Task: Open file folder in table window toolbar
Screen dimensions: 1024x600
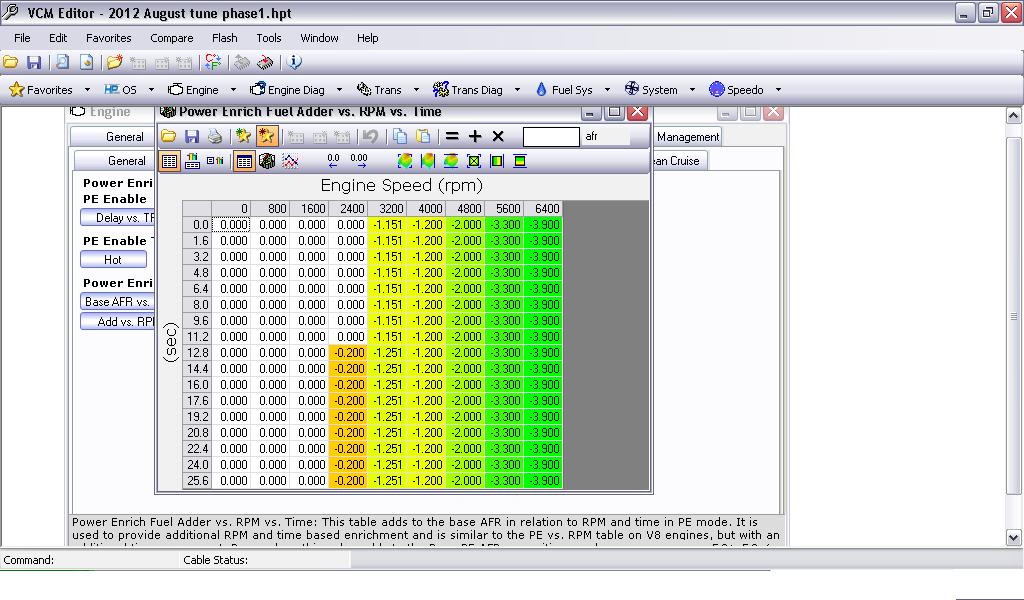Action: (168, 136)
